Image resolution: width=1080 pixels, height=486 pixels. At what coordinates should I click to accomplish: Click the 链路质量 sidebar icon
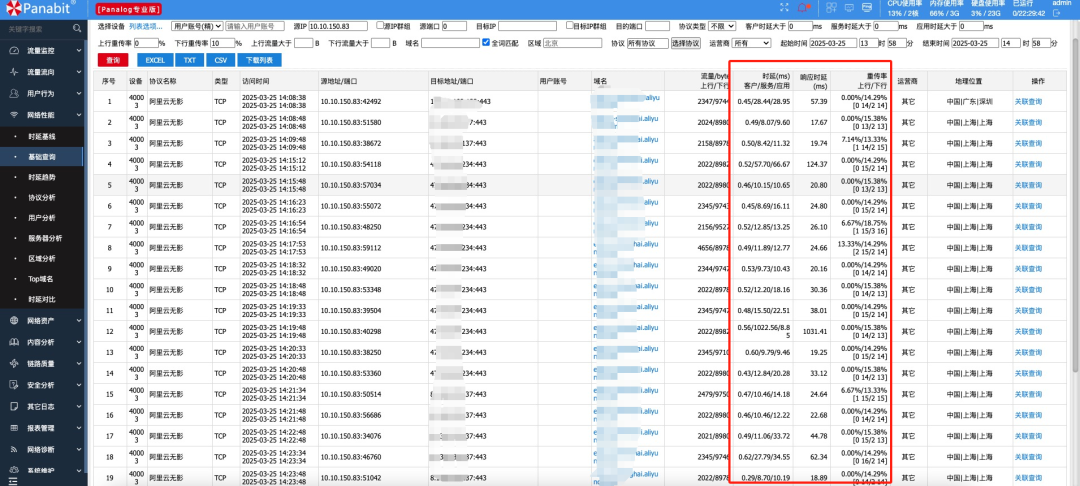pos(14,363)
